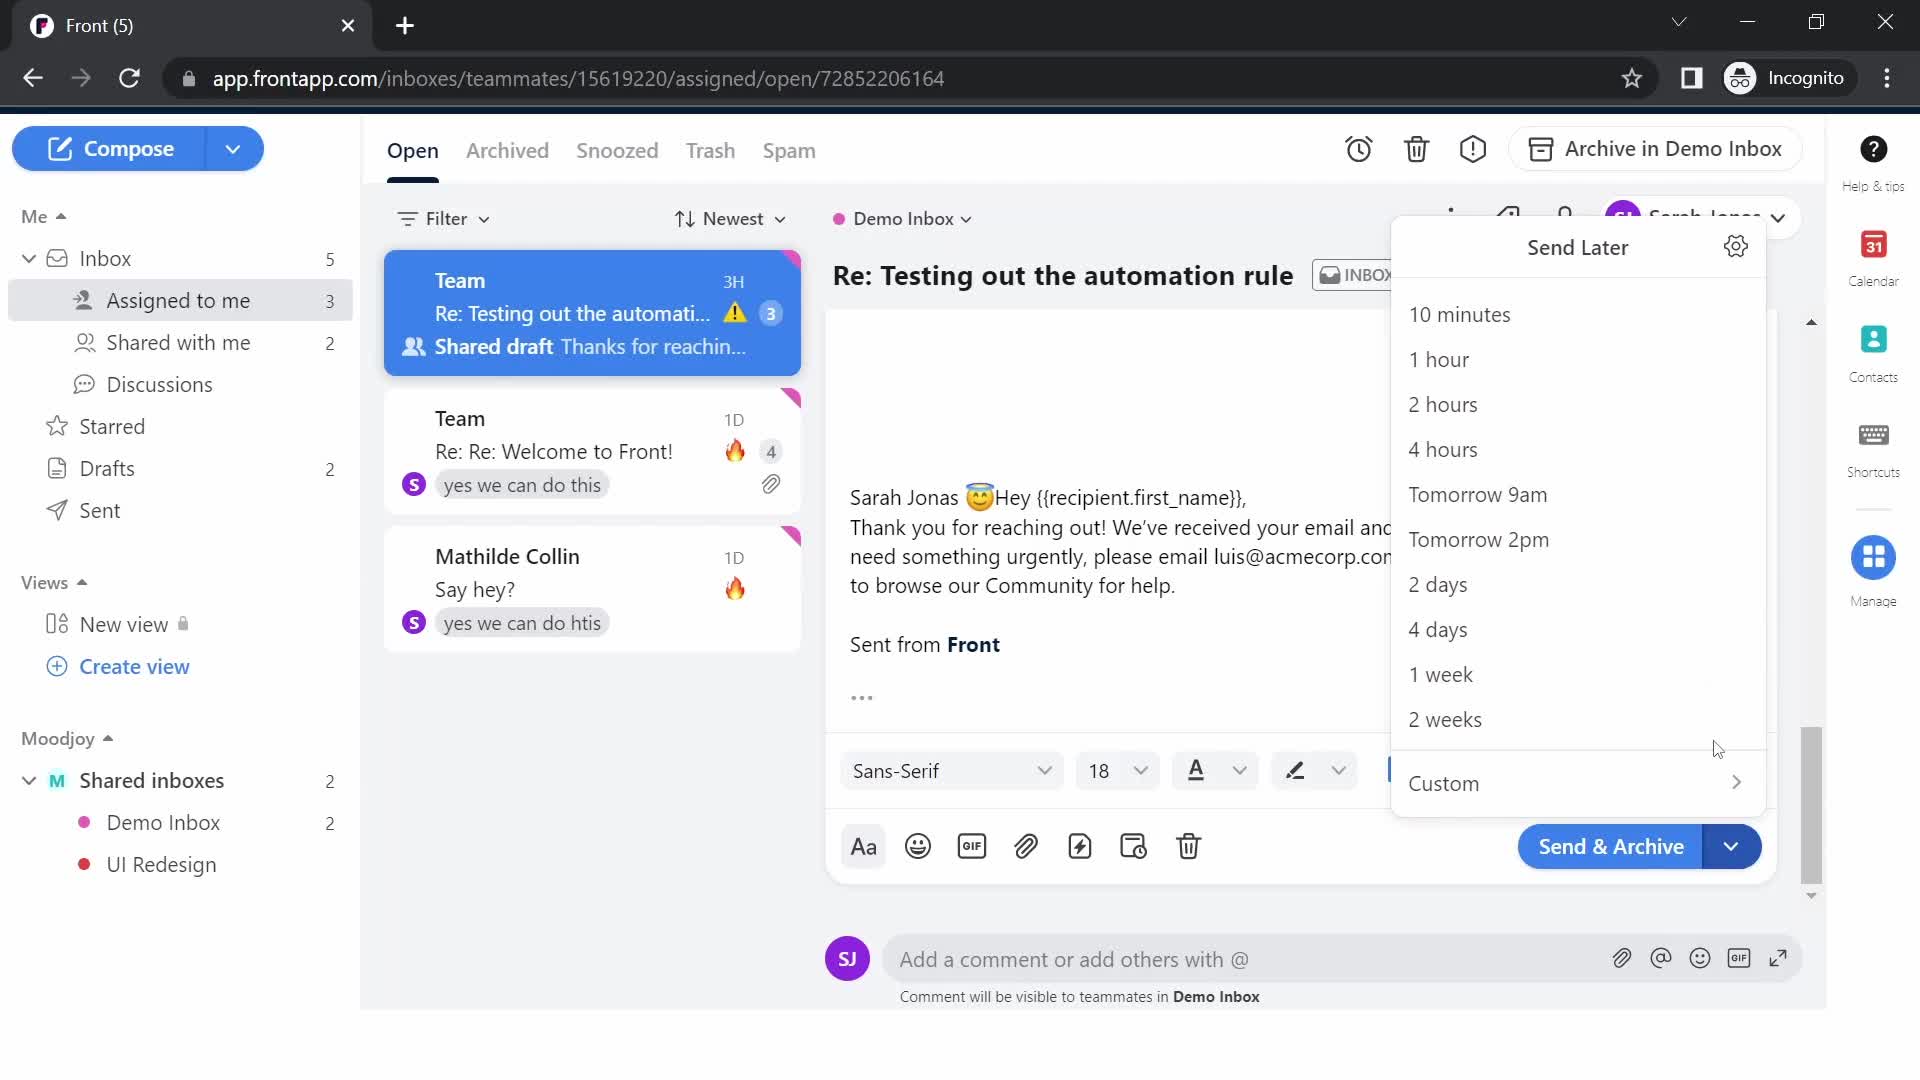Click the 'Archived' tab in inbox view
1920x1080 pixels.
pos(506,150)
